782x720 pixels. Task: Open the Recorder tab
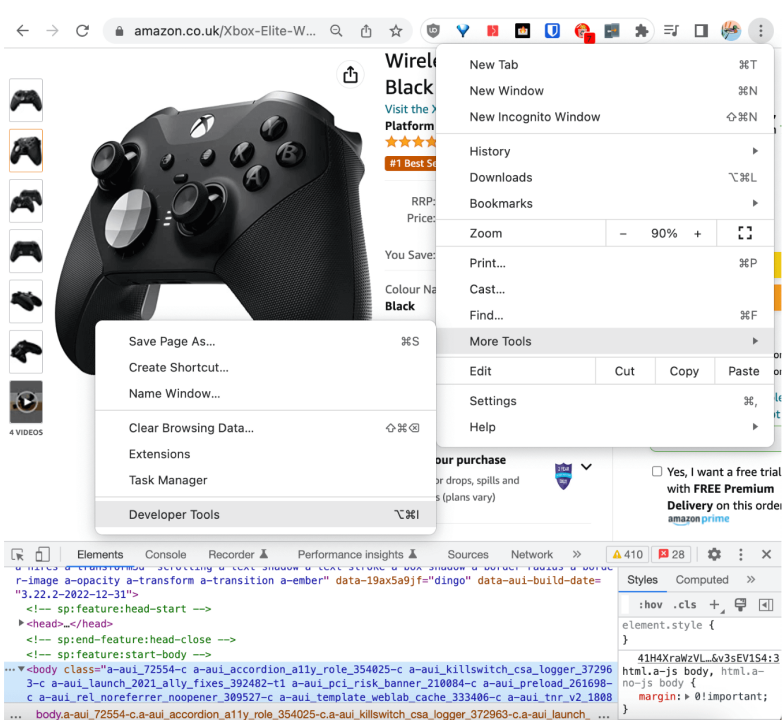click(238, 554)
